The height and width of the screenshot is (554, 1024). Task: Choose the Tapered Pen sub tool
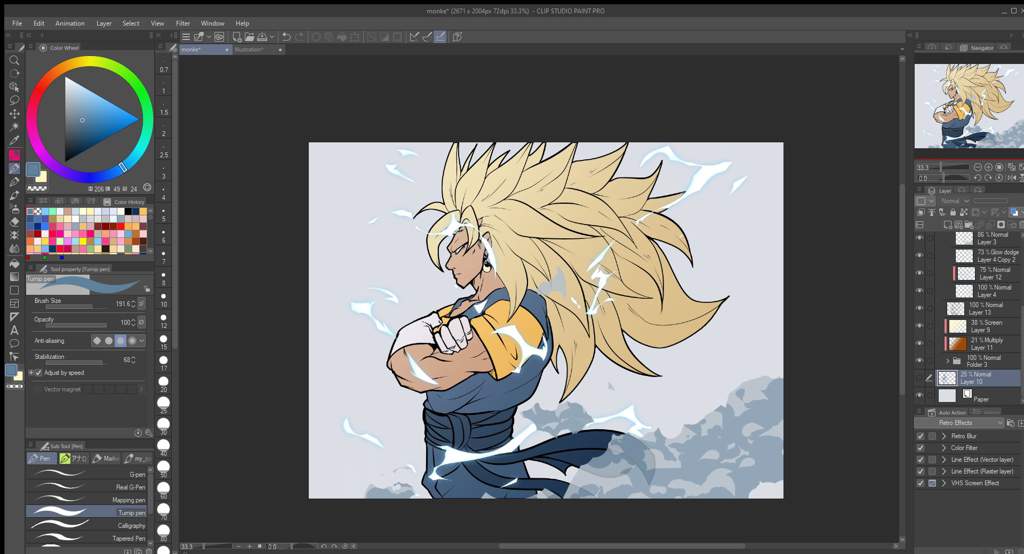(88, 538)
